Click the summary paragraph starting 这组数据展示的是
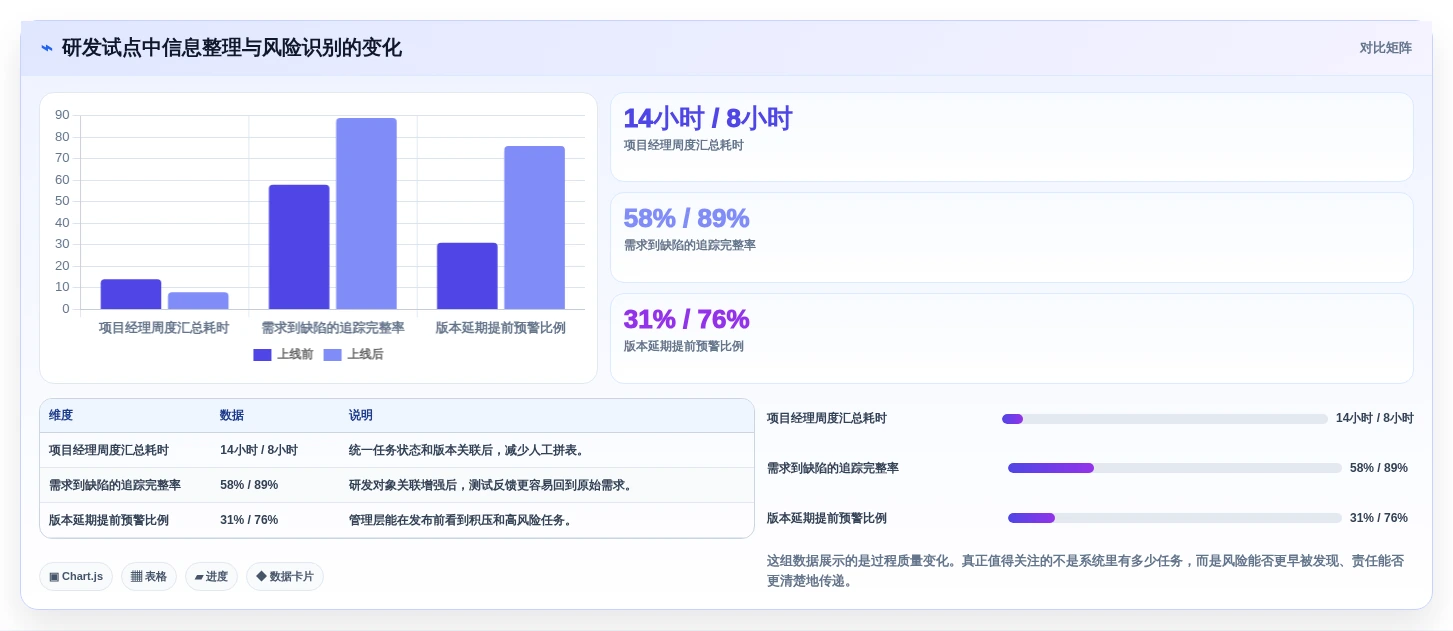 click(1086, 571)
